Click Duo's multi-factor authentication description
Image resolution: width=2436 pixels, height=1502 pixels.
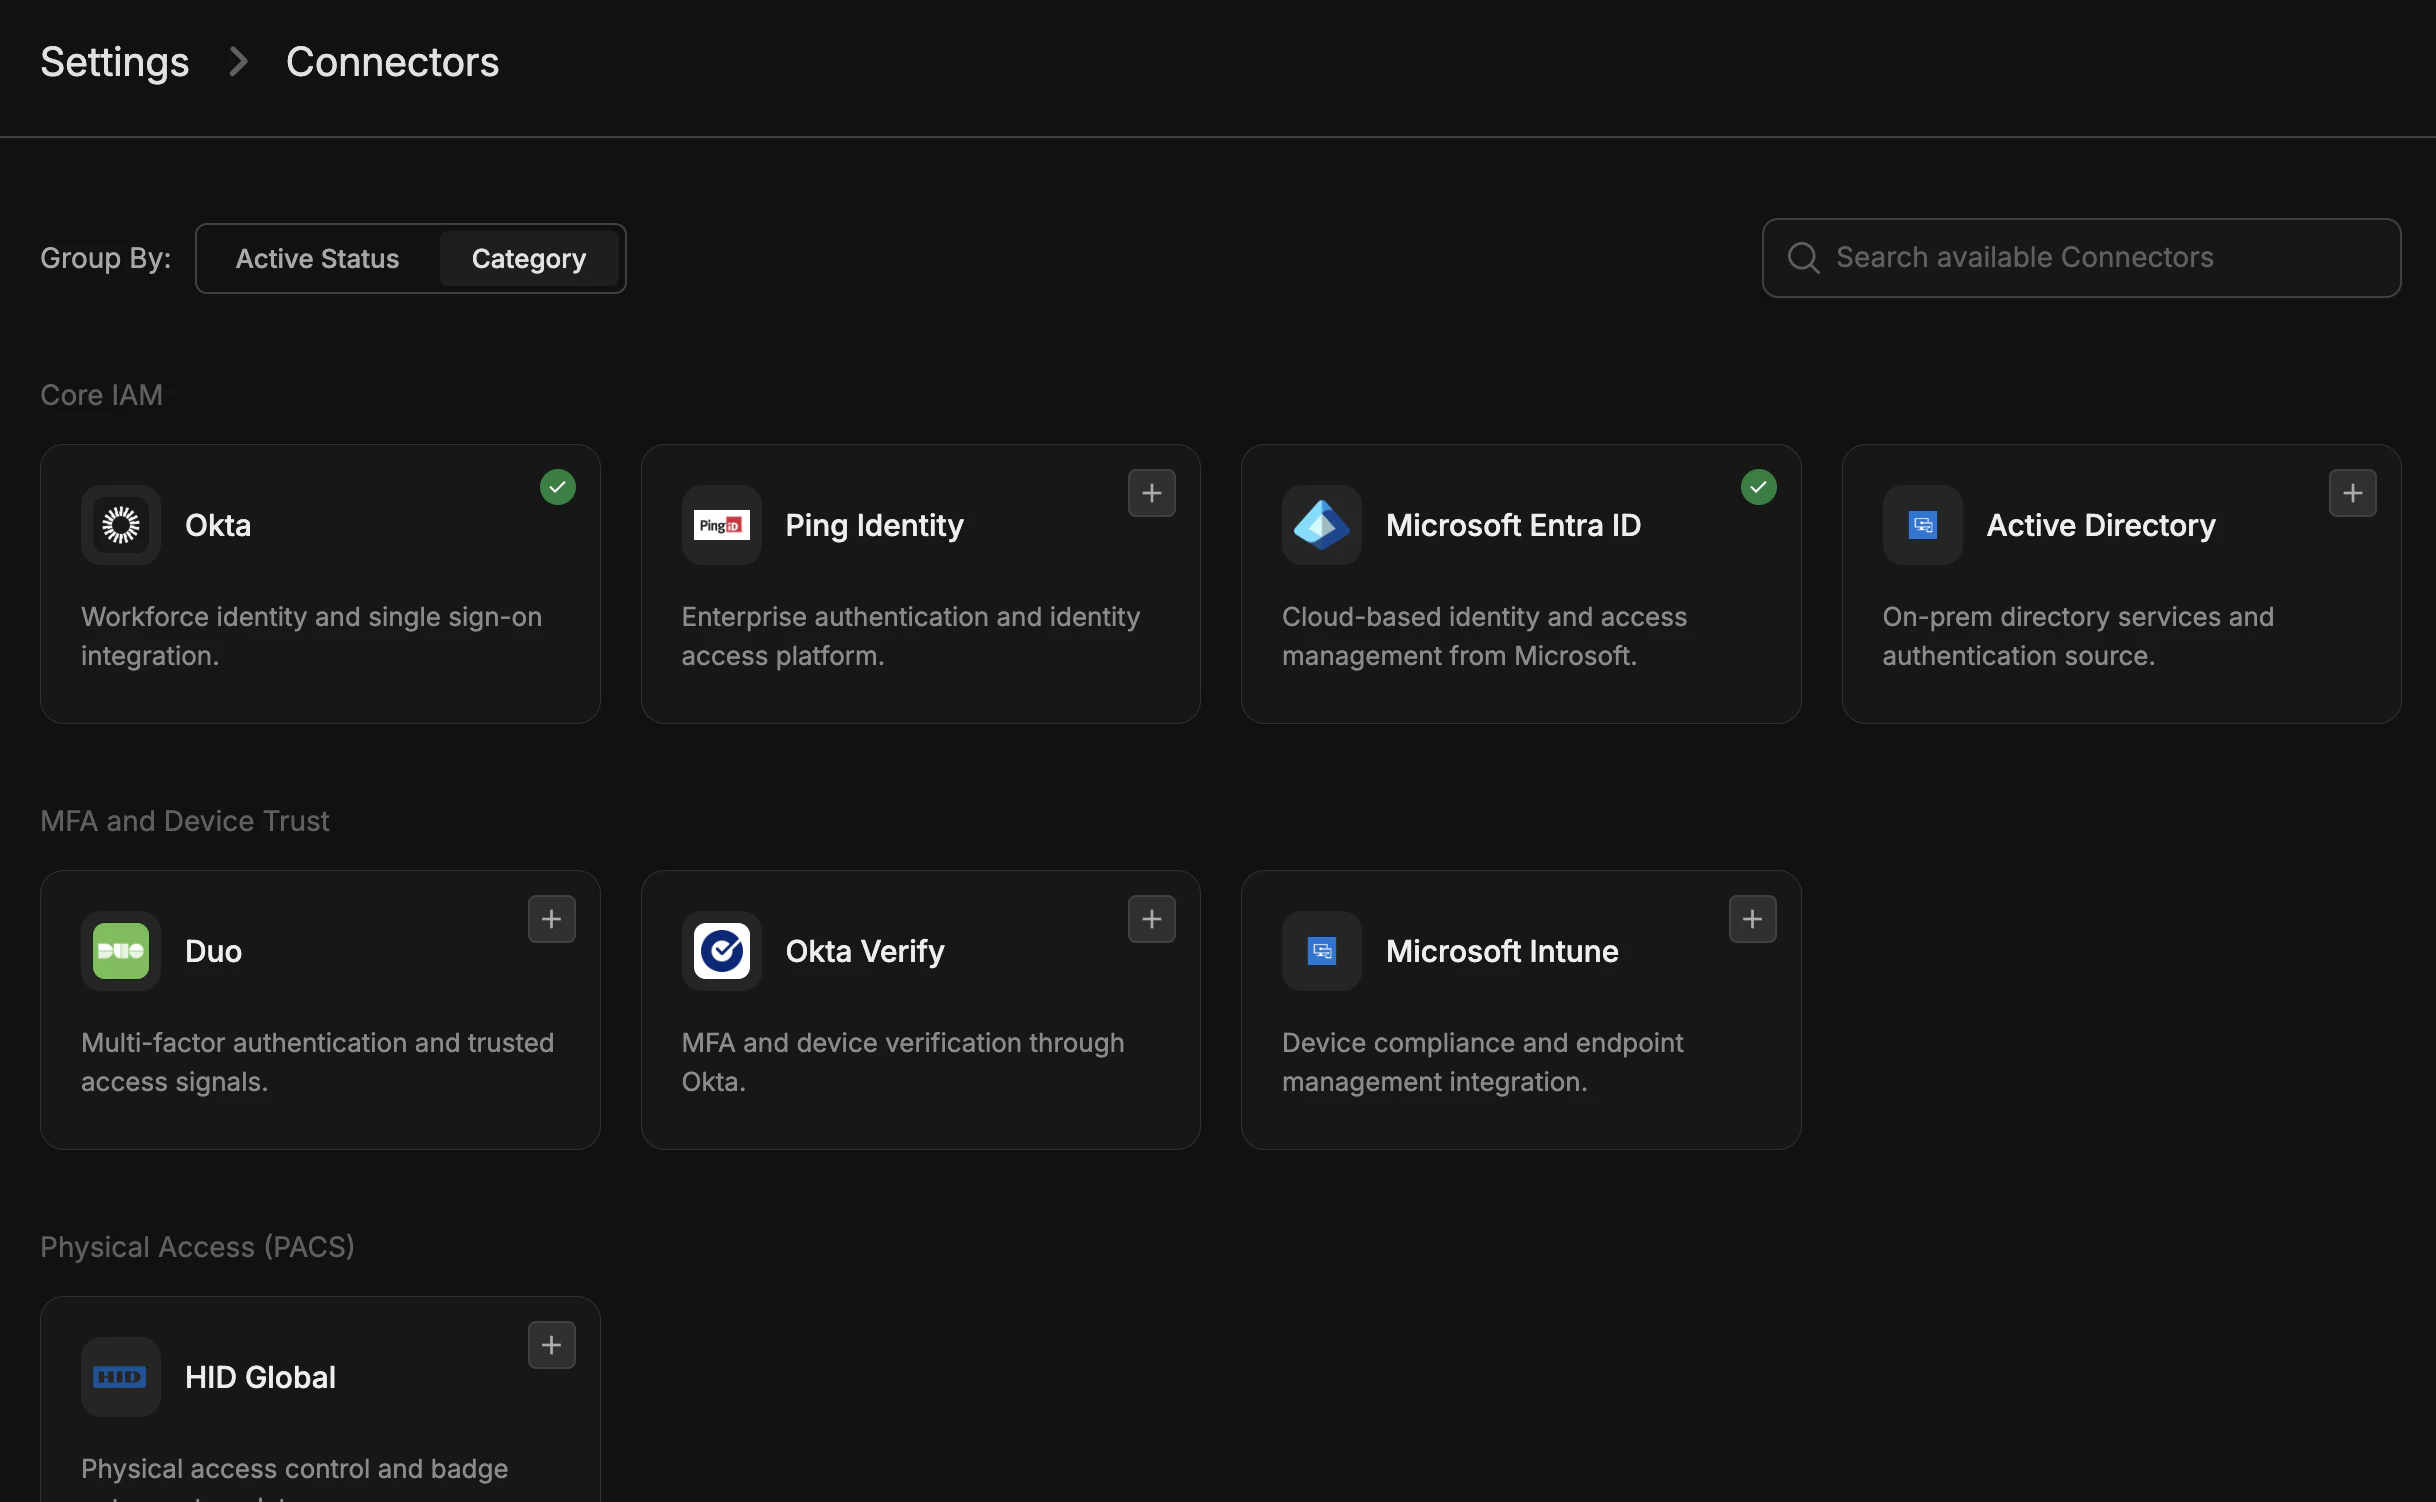pos(318,1062)
